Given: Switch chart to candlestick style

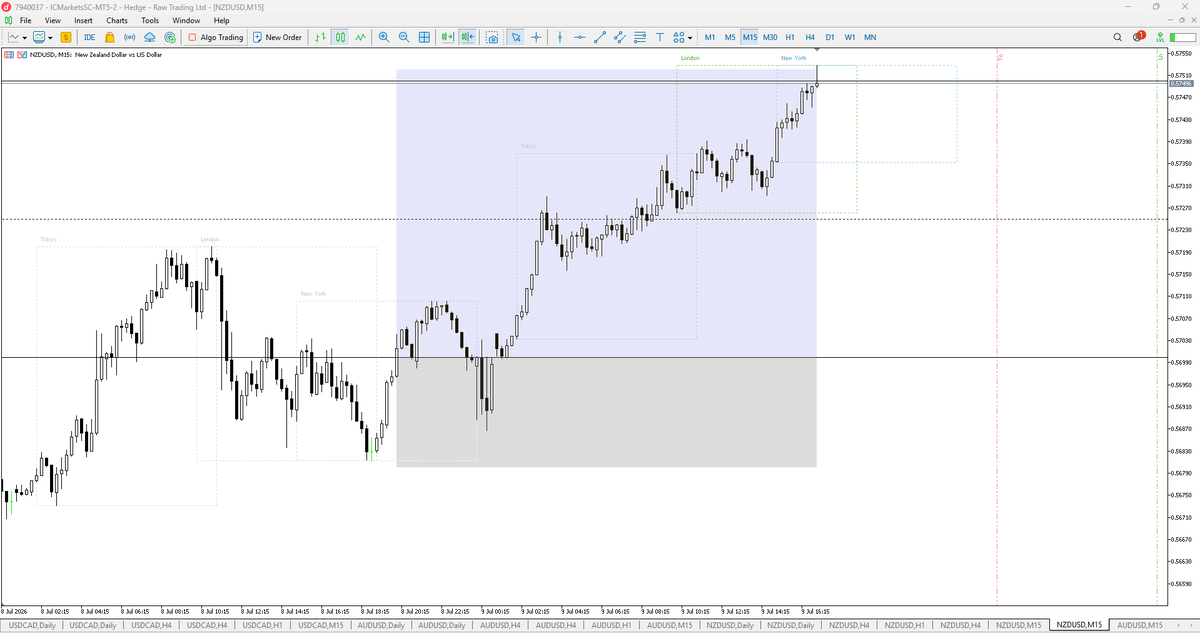Looking at the screenshot, I should [x=340, y=37].
